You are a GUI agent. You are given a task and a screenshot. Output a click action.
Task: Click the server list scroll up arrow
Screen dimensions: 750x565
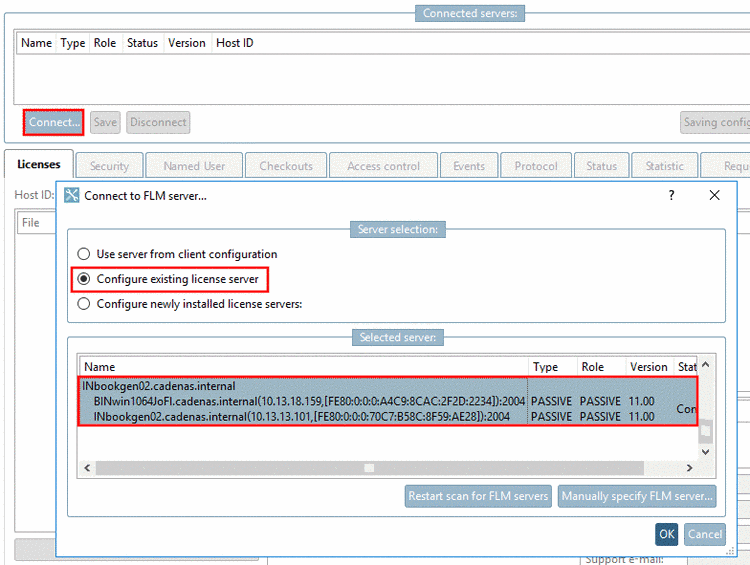tap(706, 365)
